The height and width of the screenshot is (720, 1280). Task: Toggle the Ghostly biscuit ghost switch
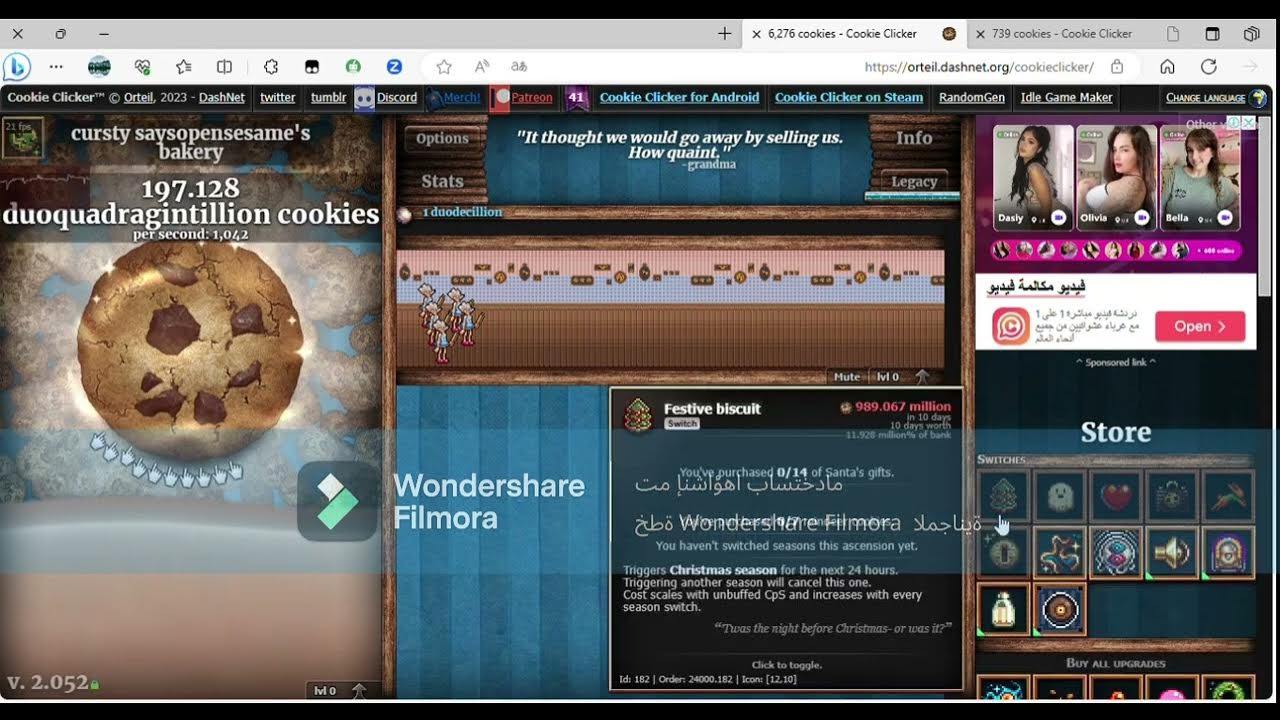pos(1059,495)
